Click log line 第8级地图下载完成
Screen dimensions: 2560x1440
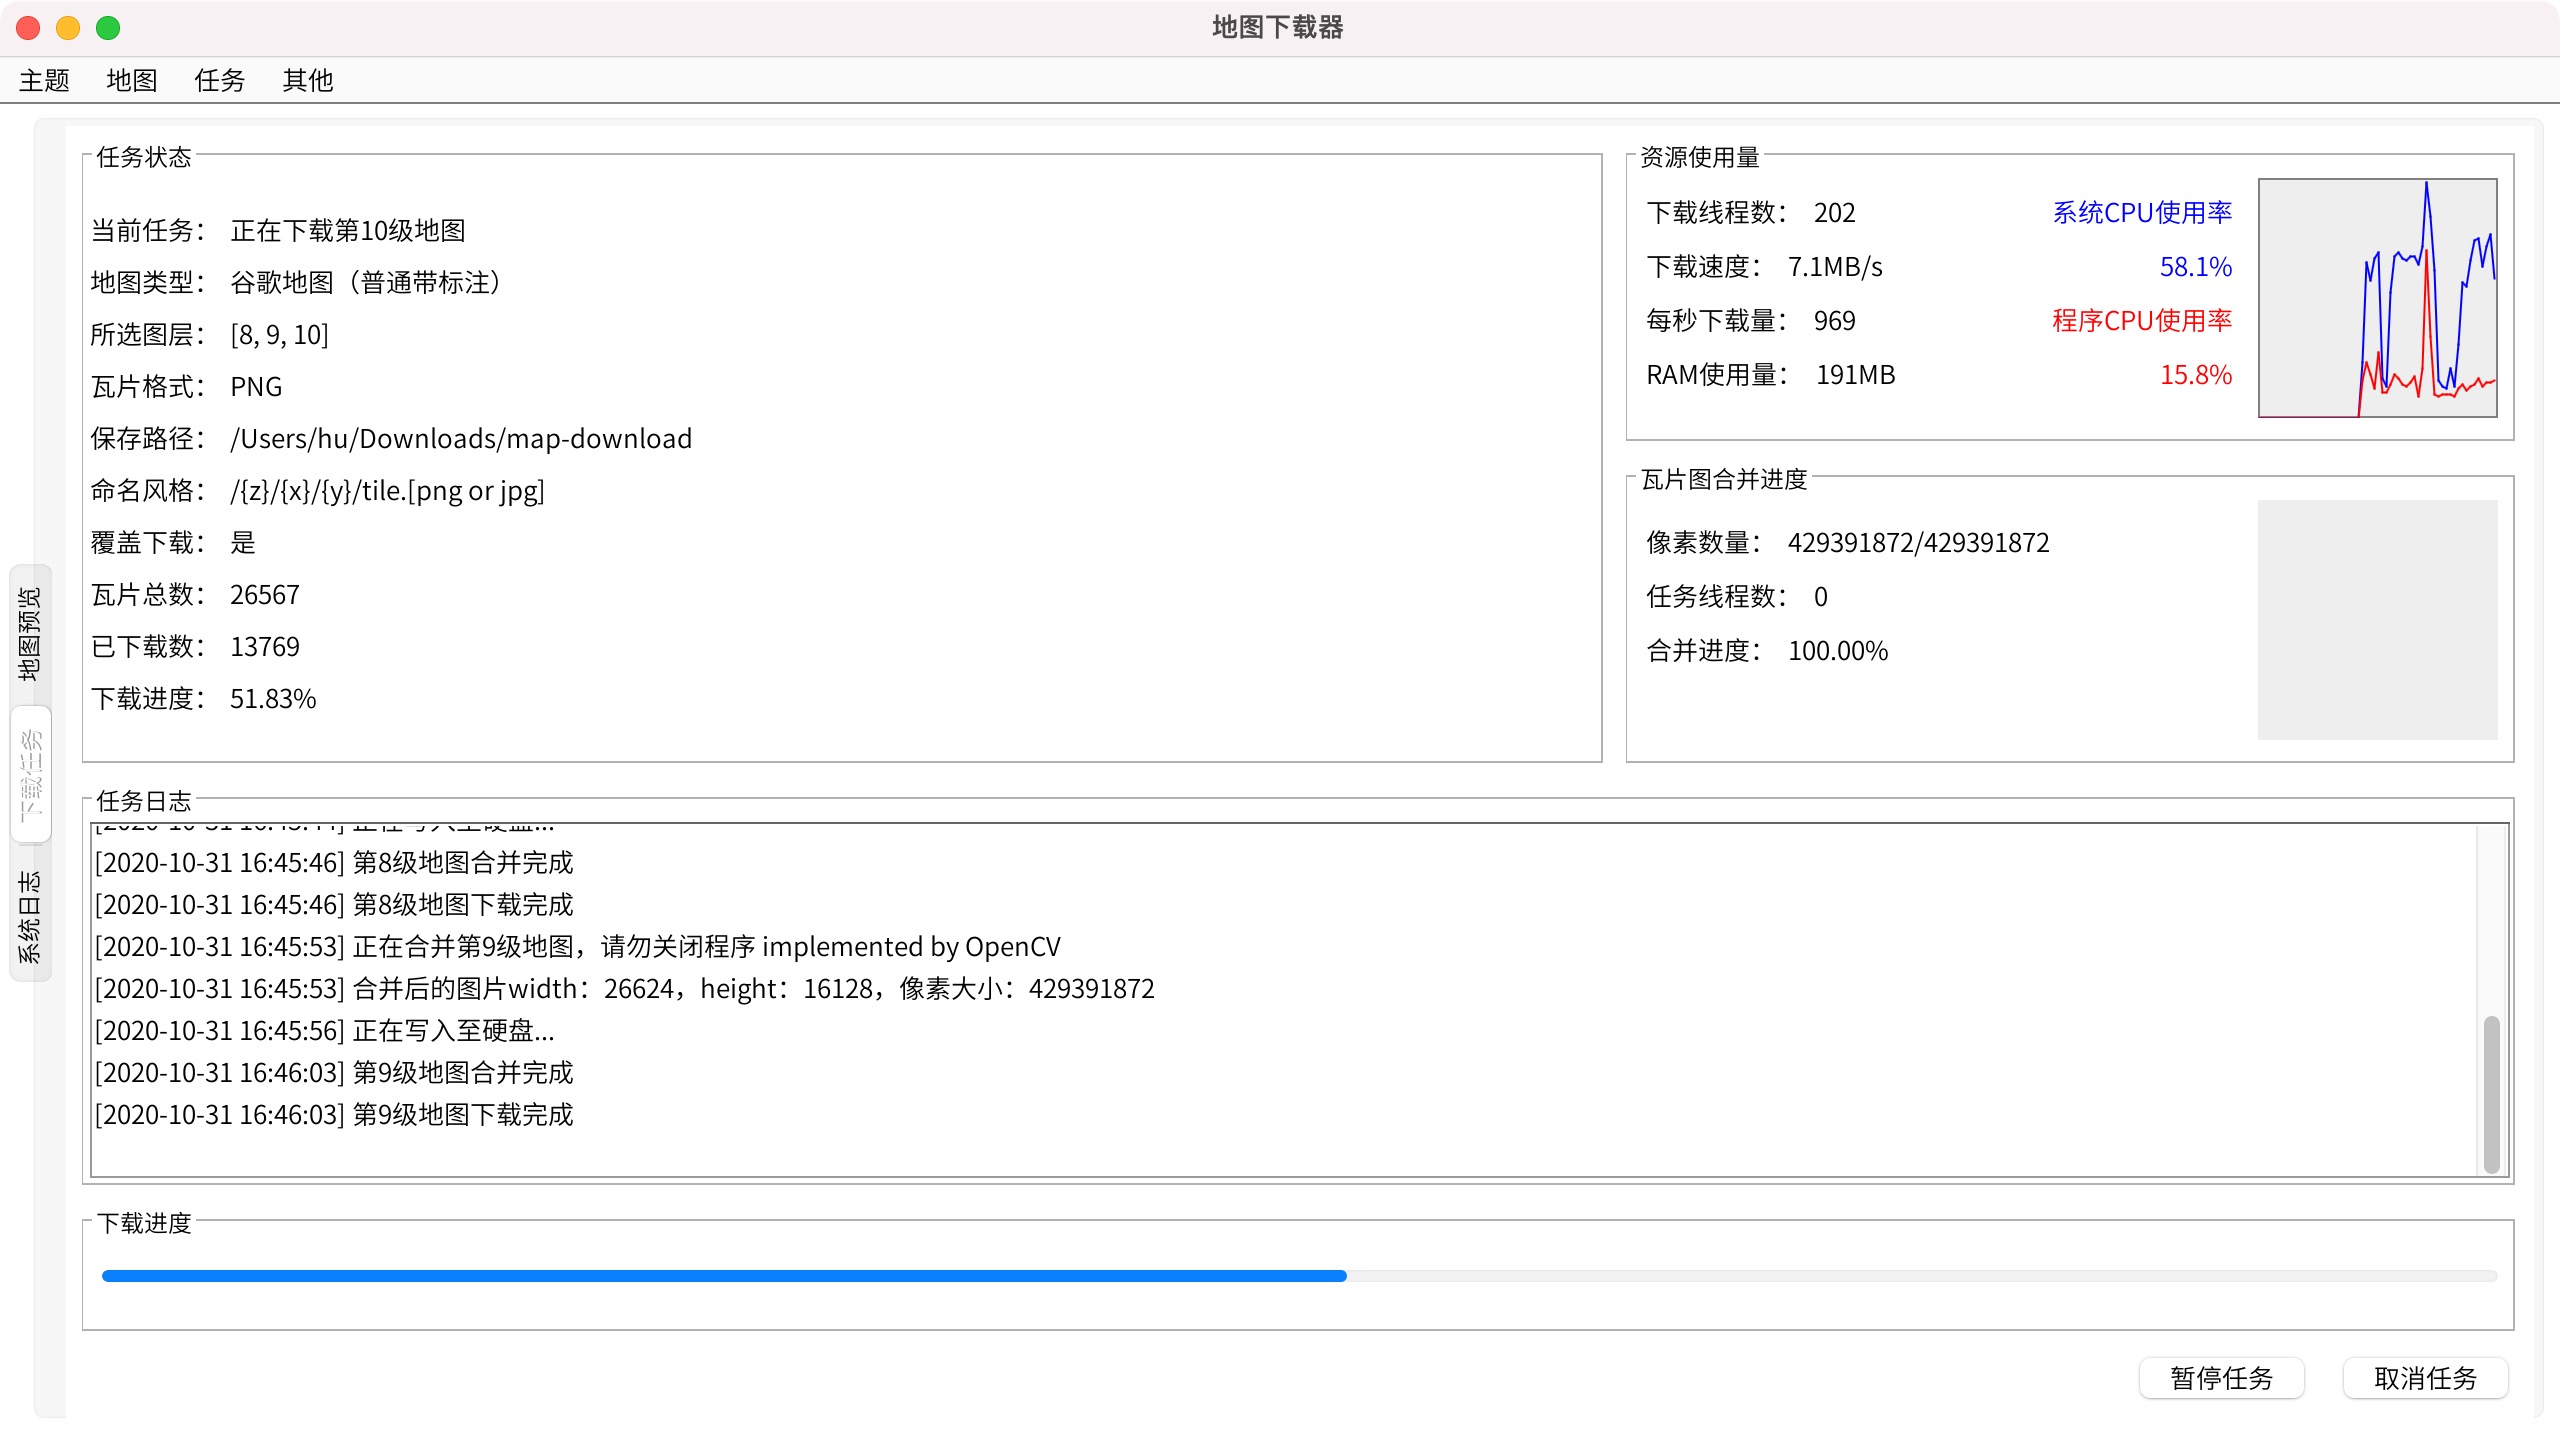(334, 904)
